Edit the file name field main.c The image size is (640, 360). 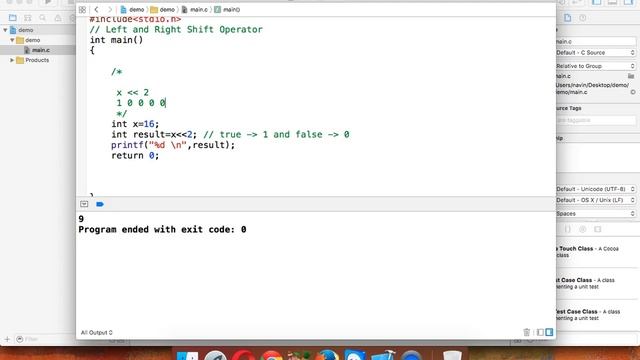point(596,41)
